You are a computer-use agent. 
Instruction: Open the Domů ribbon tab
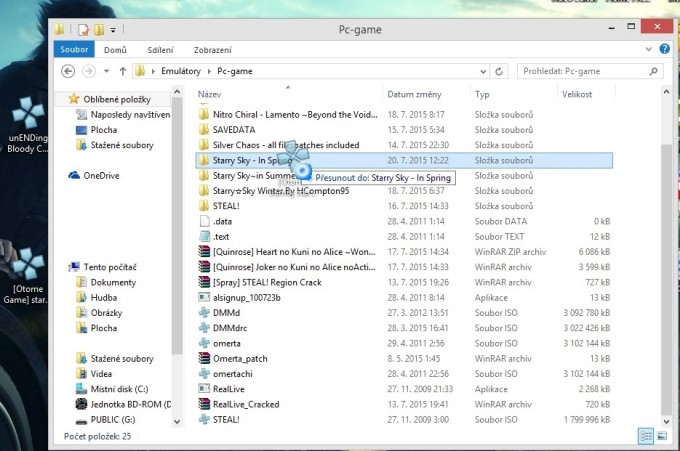tap(115, 50)
